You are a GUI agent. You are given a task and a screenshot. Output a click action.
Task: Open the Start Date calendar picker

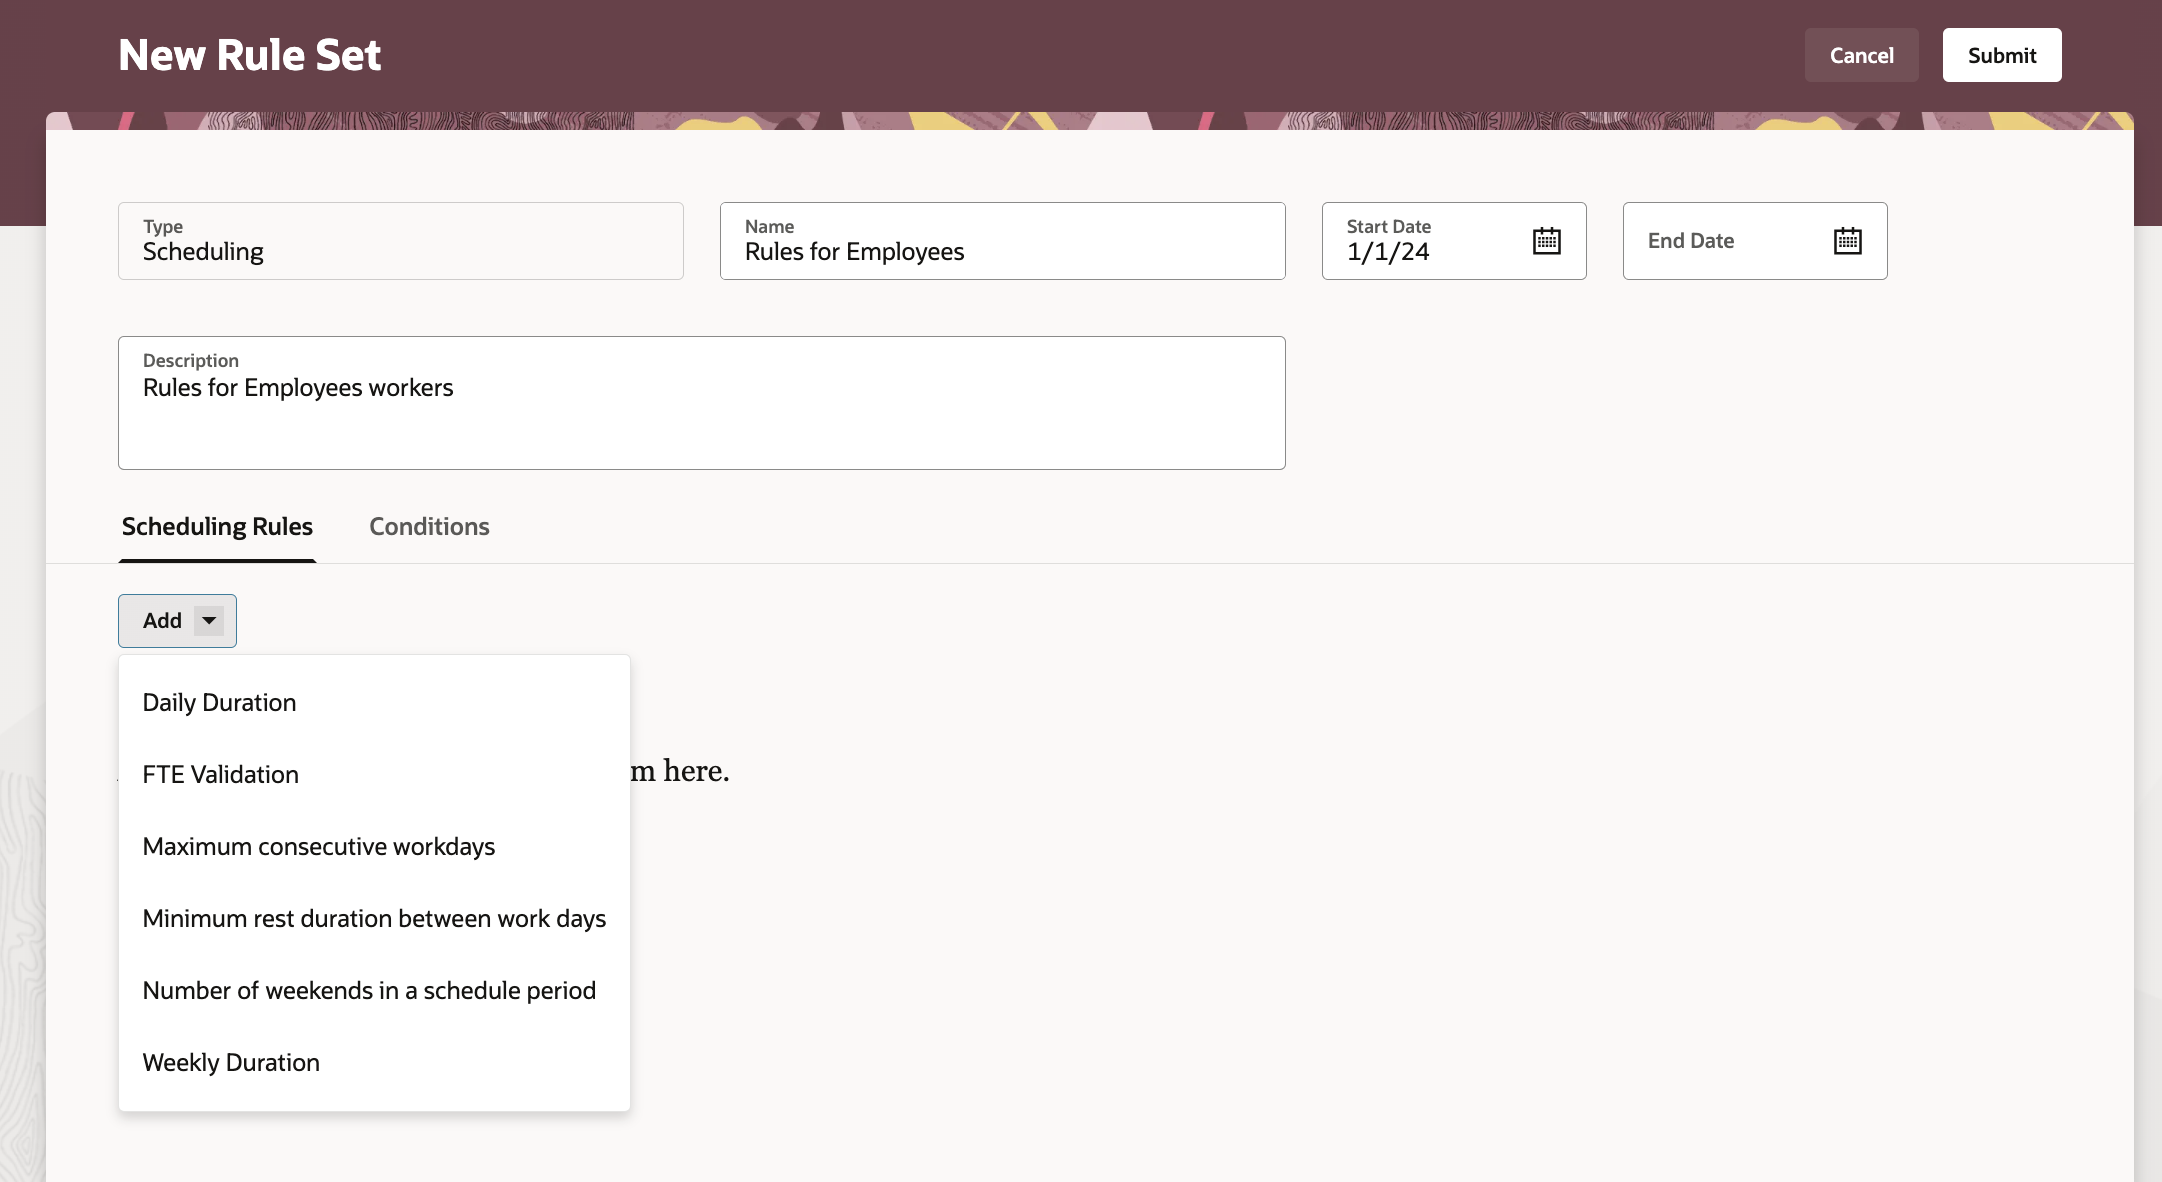point(1546,241)
